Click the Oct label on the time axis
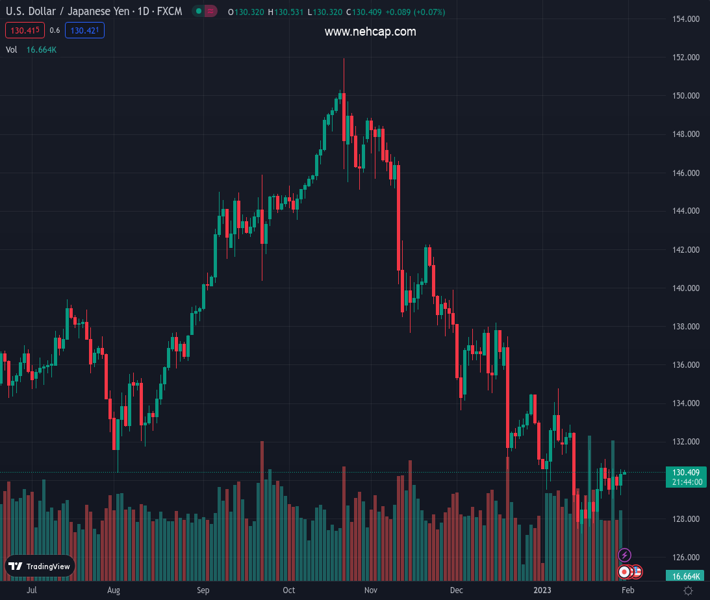This screenshot has height=600, width=710. [x=290, y=591]
